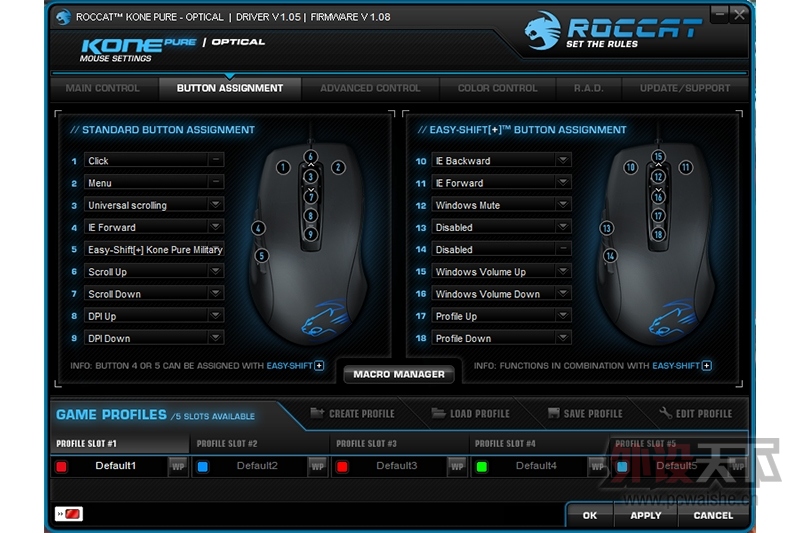
Task: Click the Load Profile label
Action: [x=480, y=414]
